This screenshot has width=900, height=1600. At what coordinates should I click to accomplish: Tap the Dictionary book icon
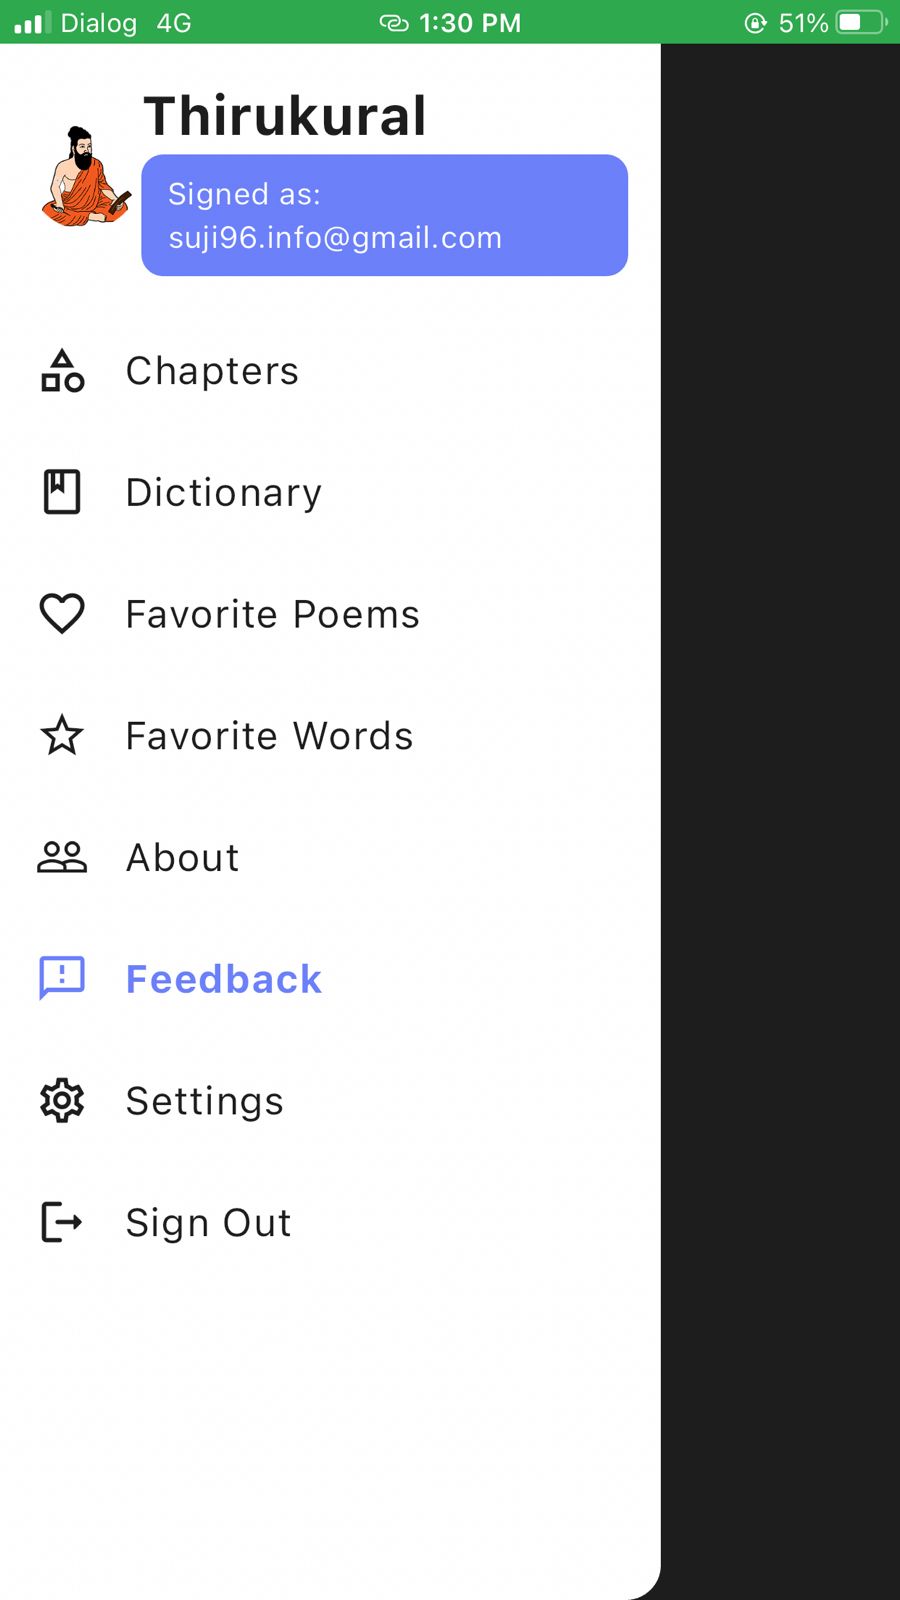pyautogui.click(x=62, y=492)
